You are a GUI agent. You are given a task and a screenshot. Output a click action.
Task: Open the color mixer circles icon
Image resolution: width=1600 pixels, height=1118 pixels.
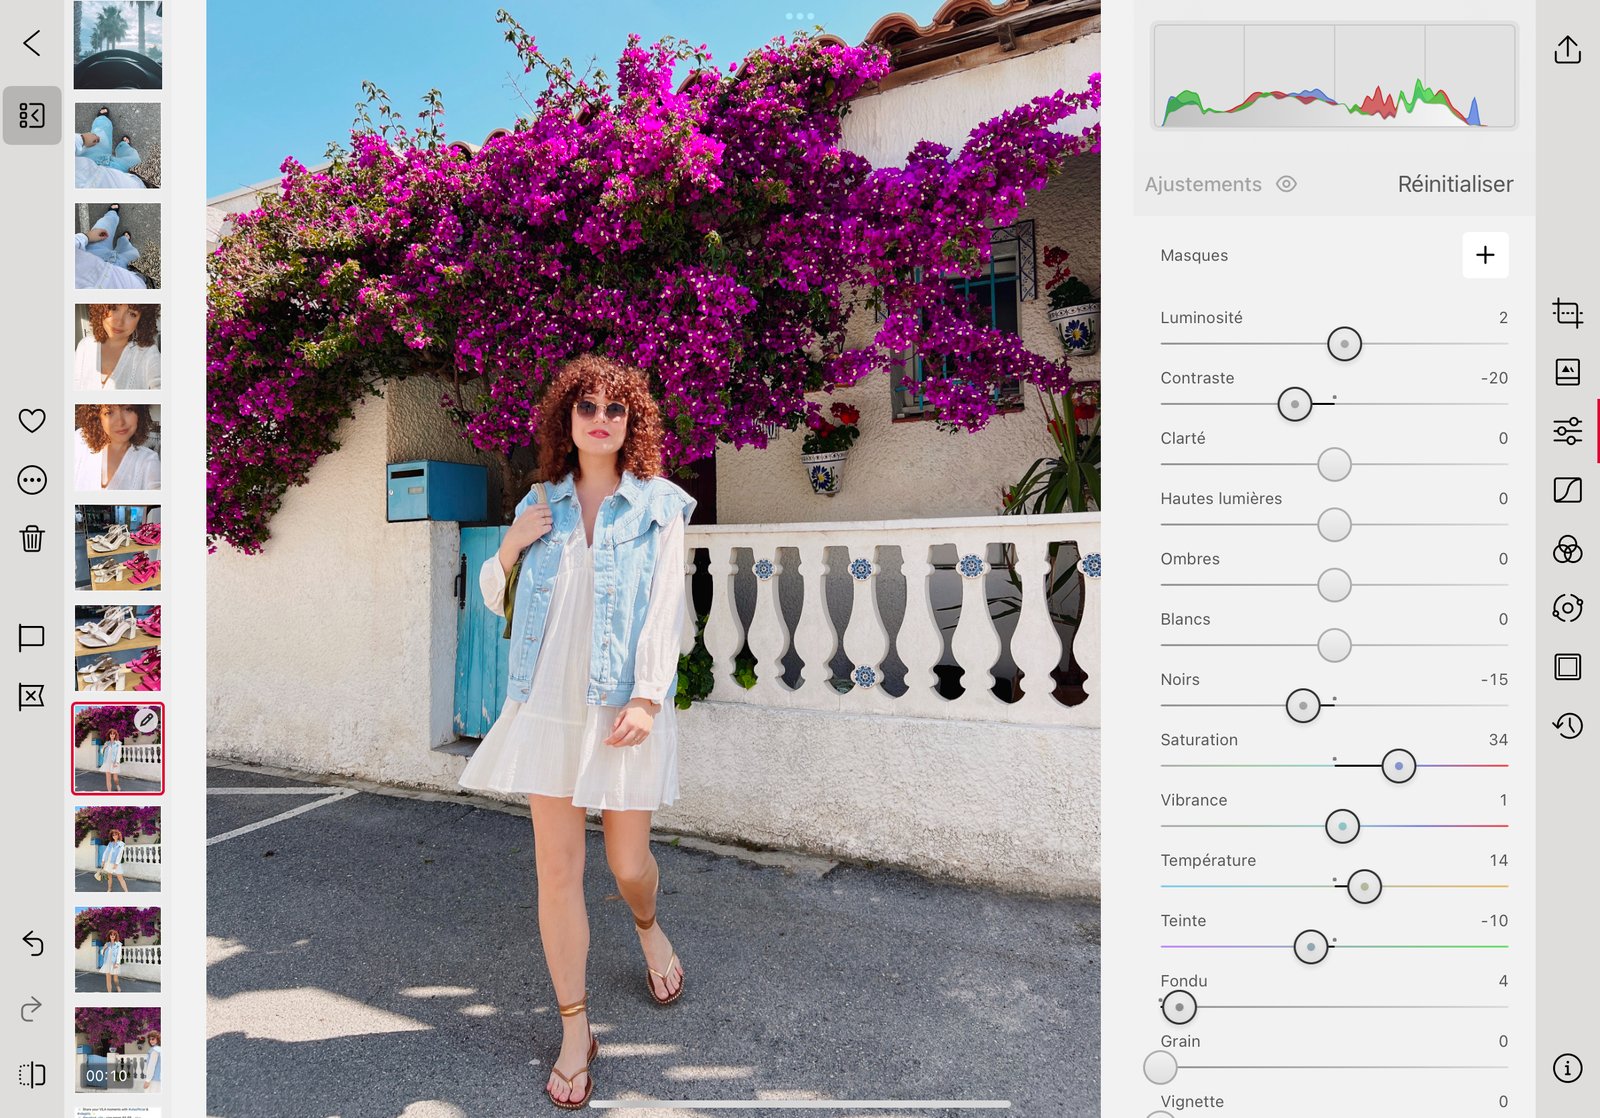point(1567,549)
